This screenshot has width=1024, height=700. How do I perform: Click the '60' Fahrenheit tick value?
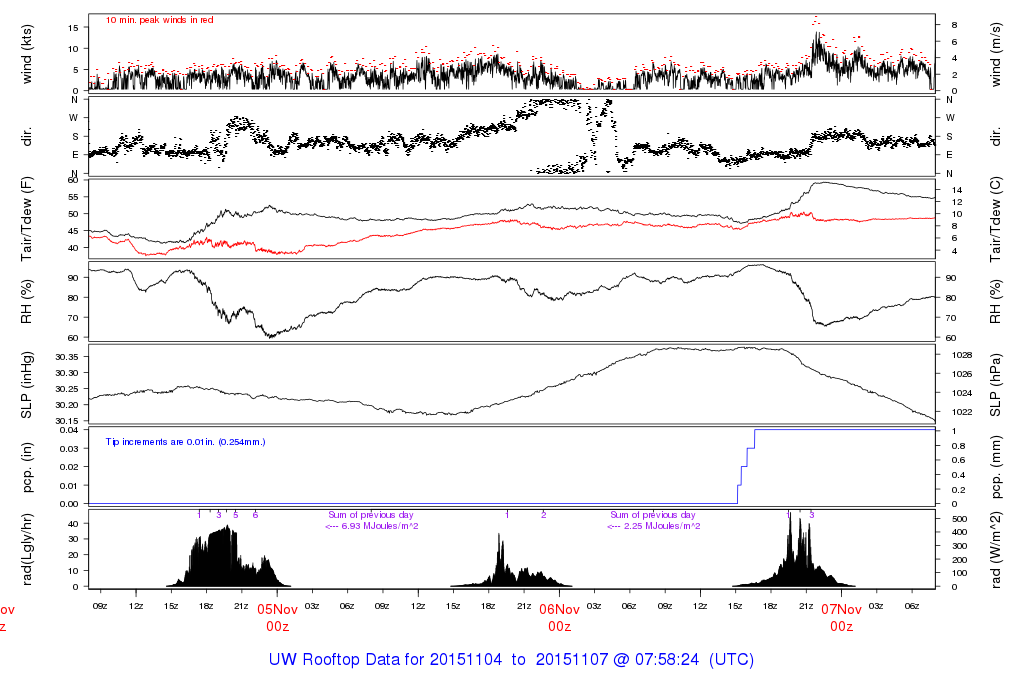tap(73, 180)
